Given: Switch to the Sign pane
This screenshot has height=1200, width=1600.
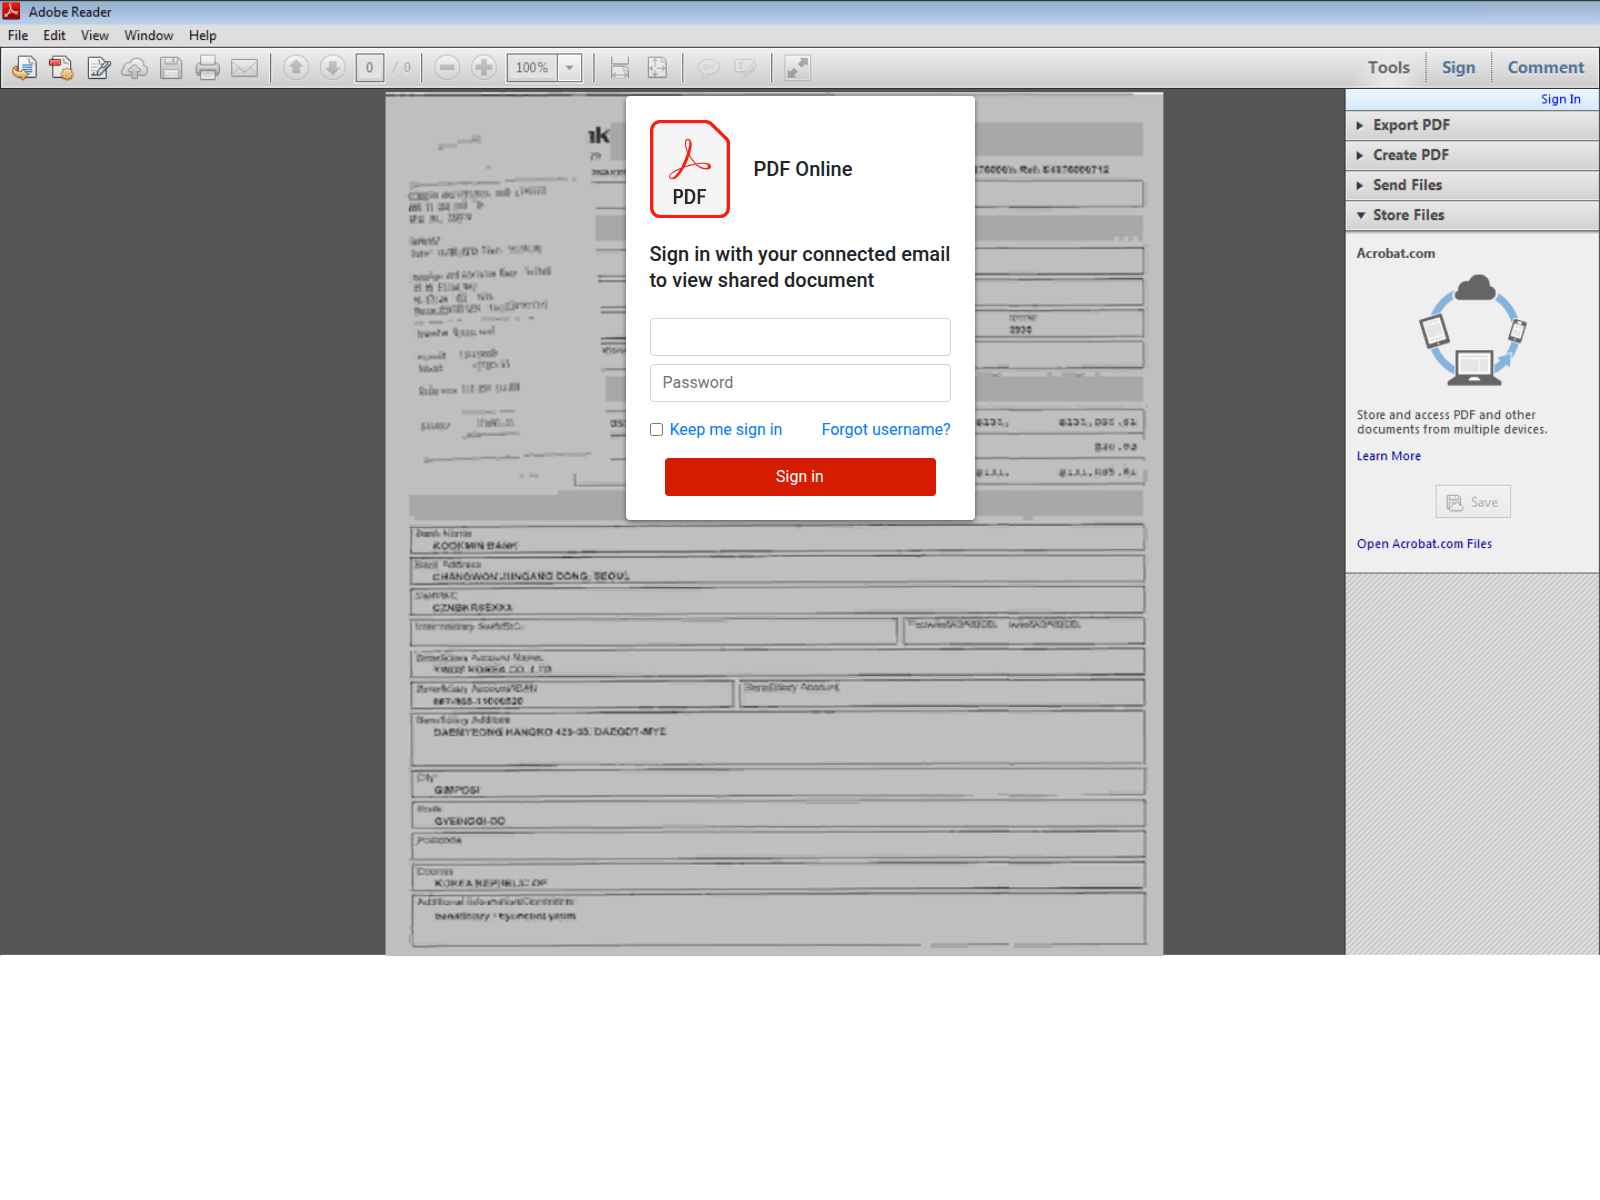Looking at the screenshot, I should (x=1458, y=67).
